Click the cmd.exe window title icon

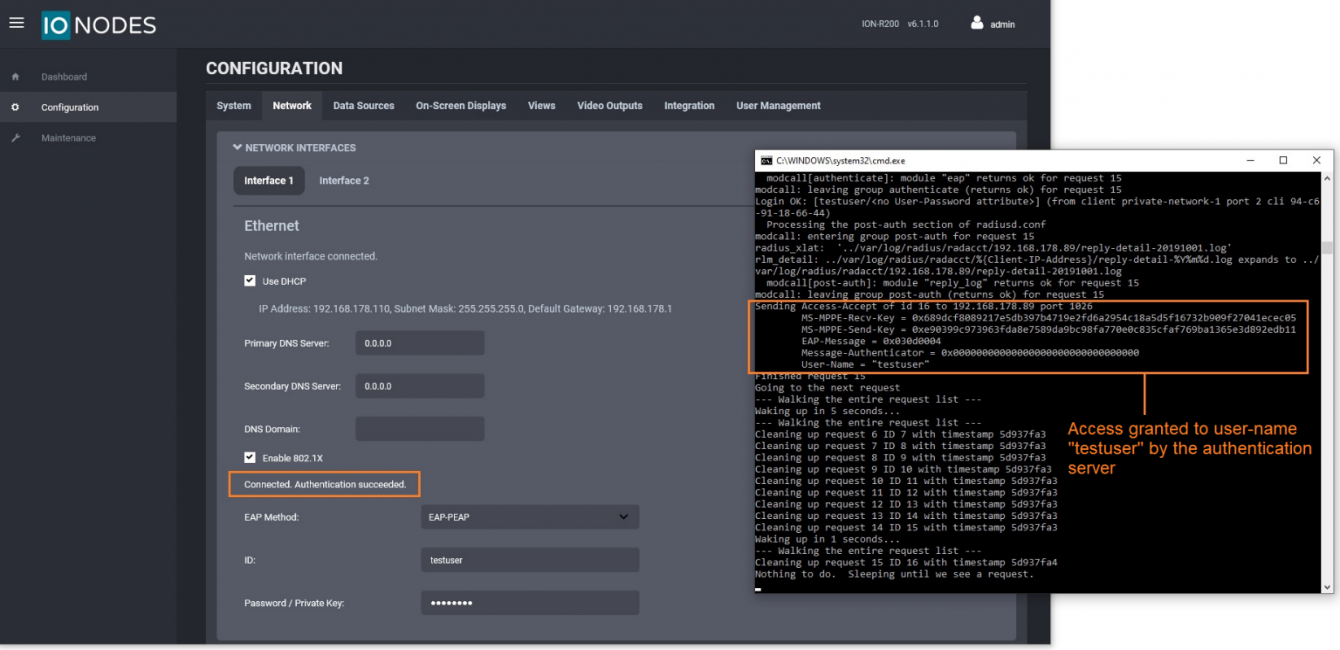[x=766, y=161]
